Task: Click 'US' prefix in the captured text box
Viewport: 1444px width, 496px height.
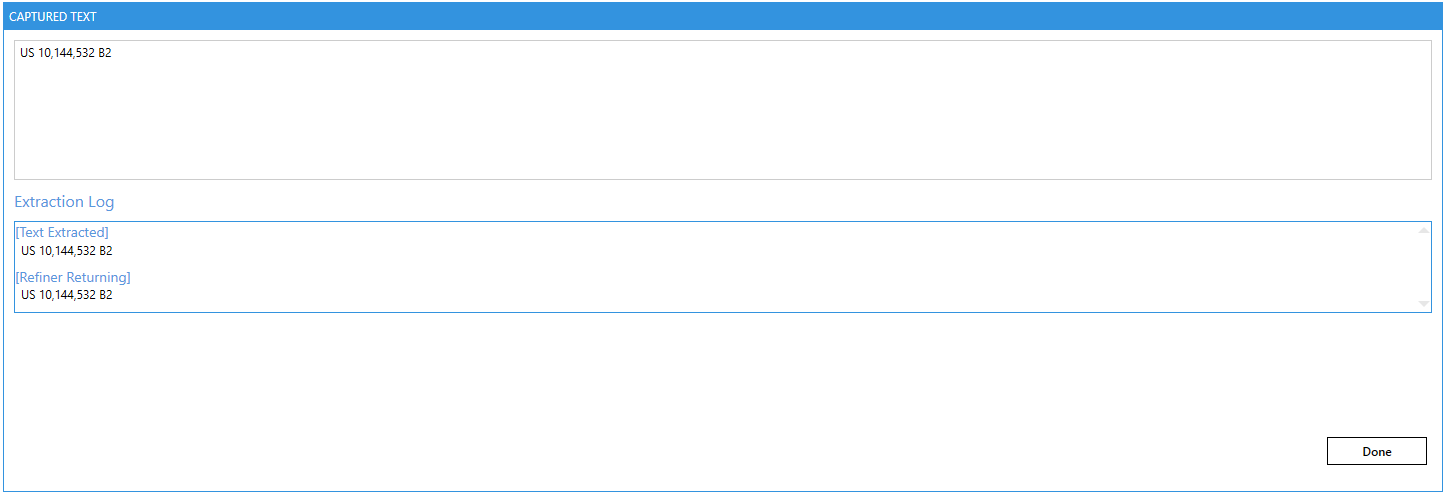Action: (27, 54)
